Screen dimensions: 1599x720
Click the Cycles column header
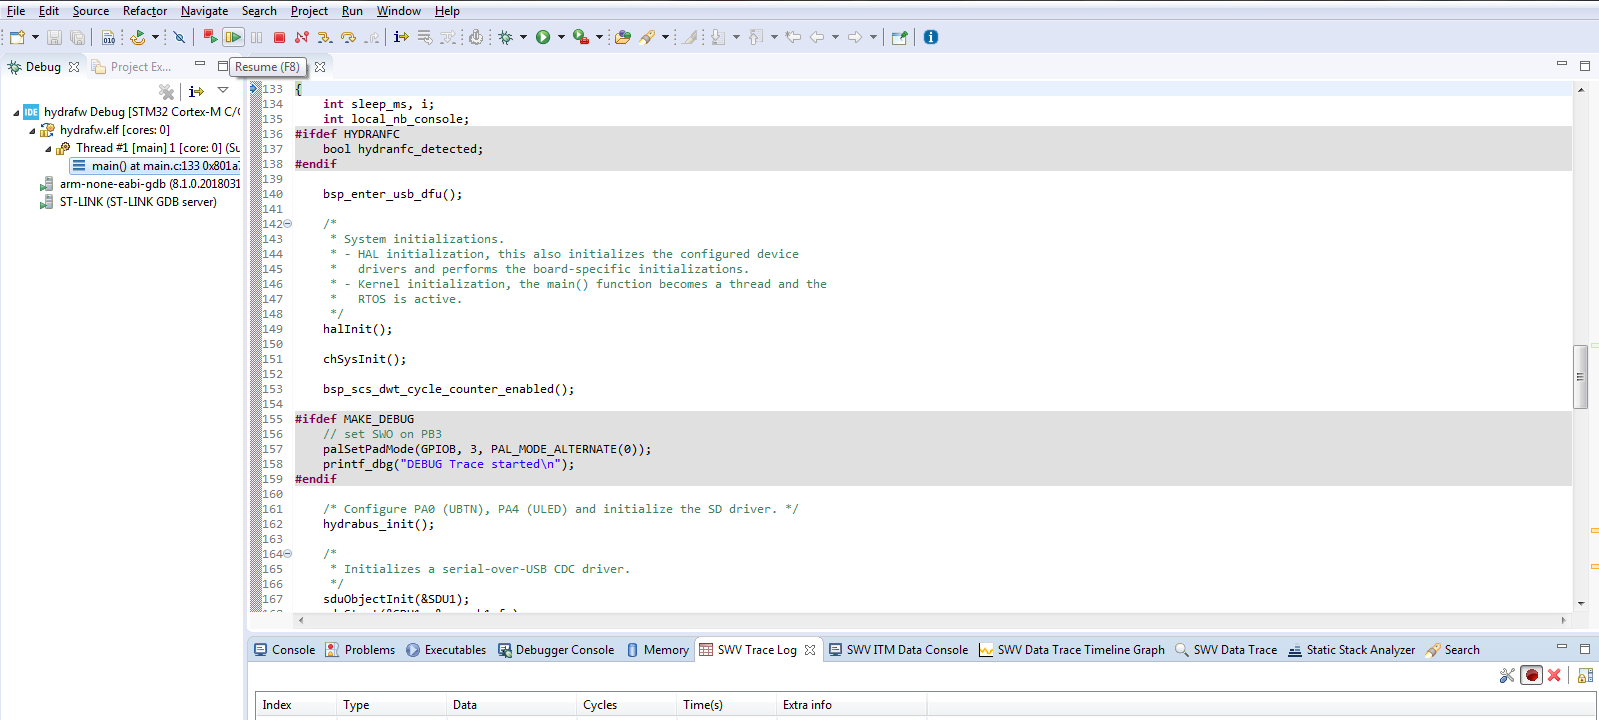coord(626,705)
